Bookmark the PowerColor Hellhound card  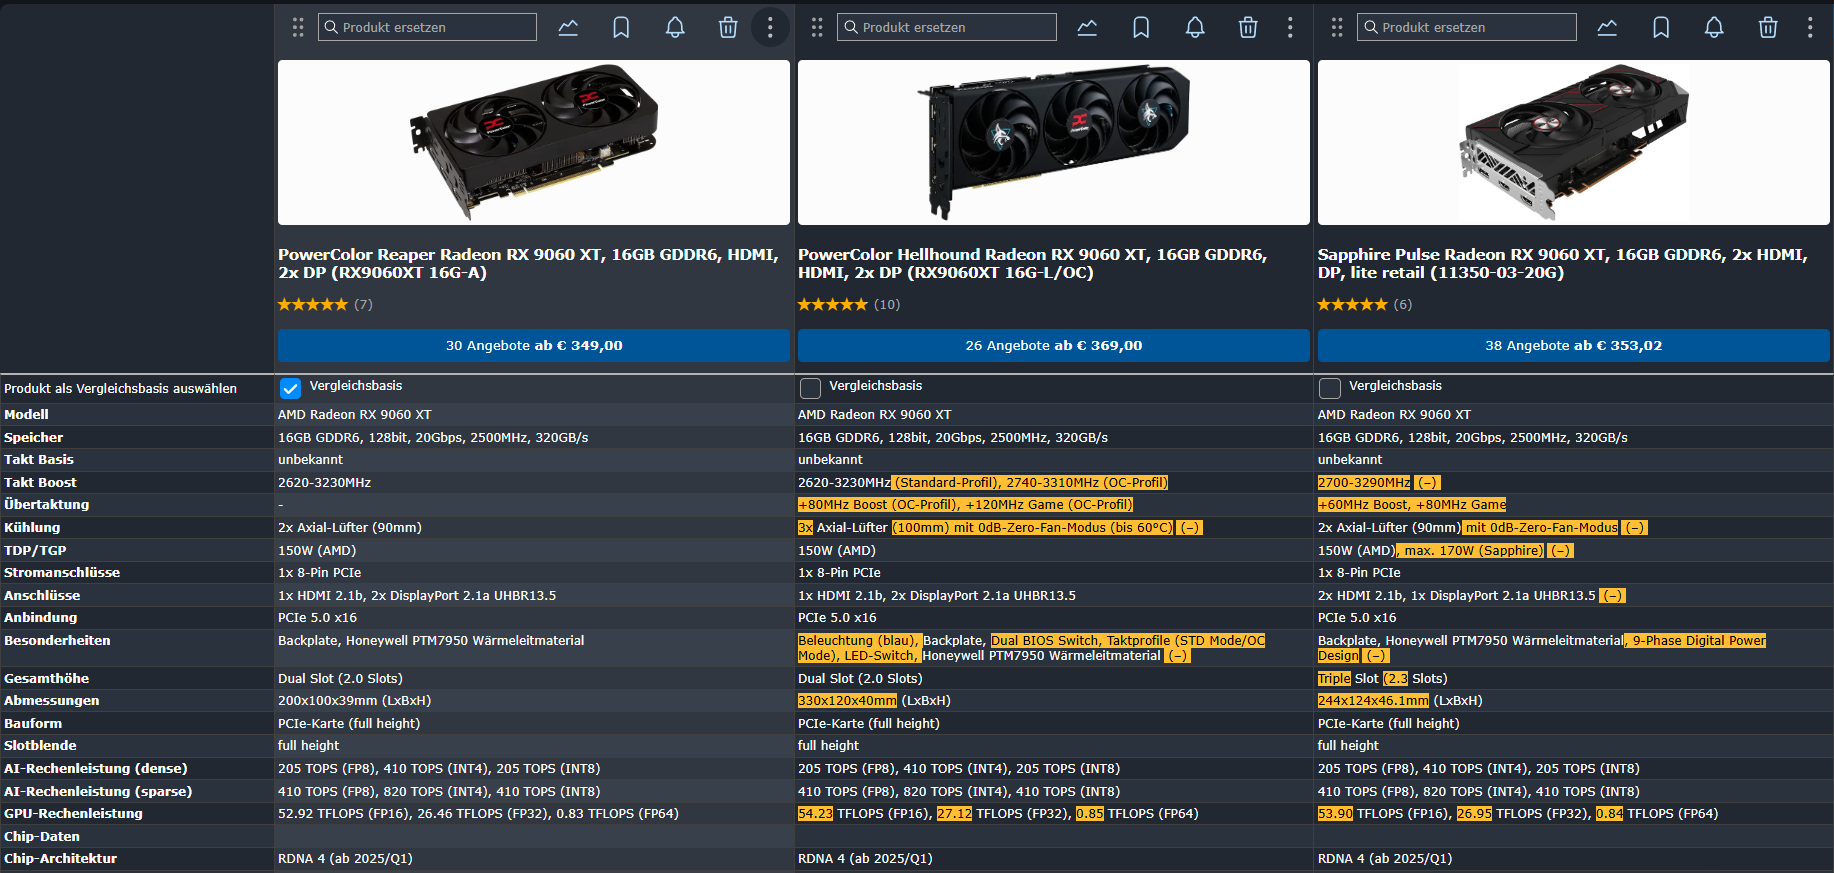coord(1141,27)
